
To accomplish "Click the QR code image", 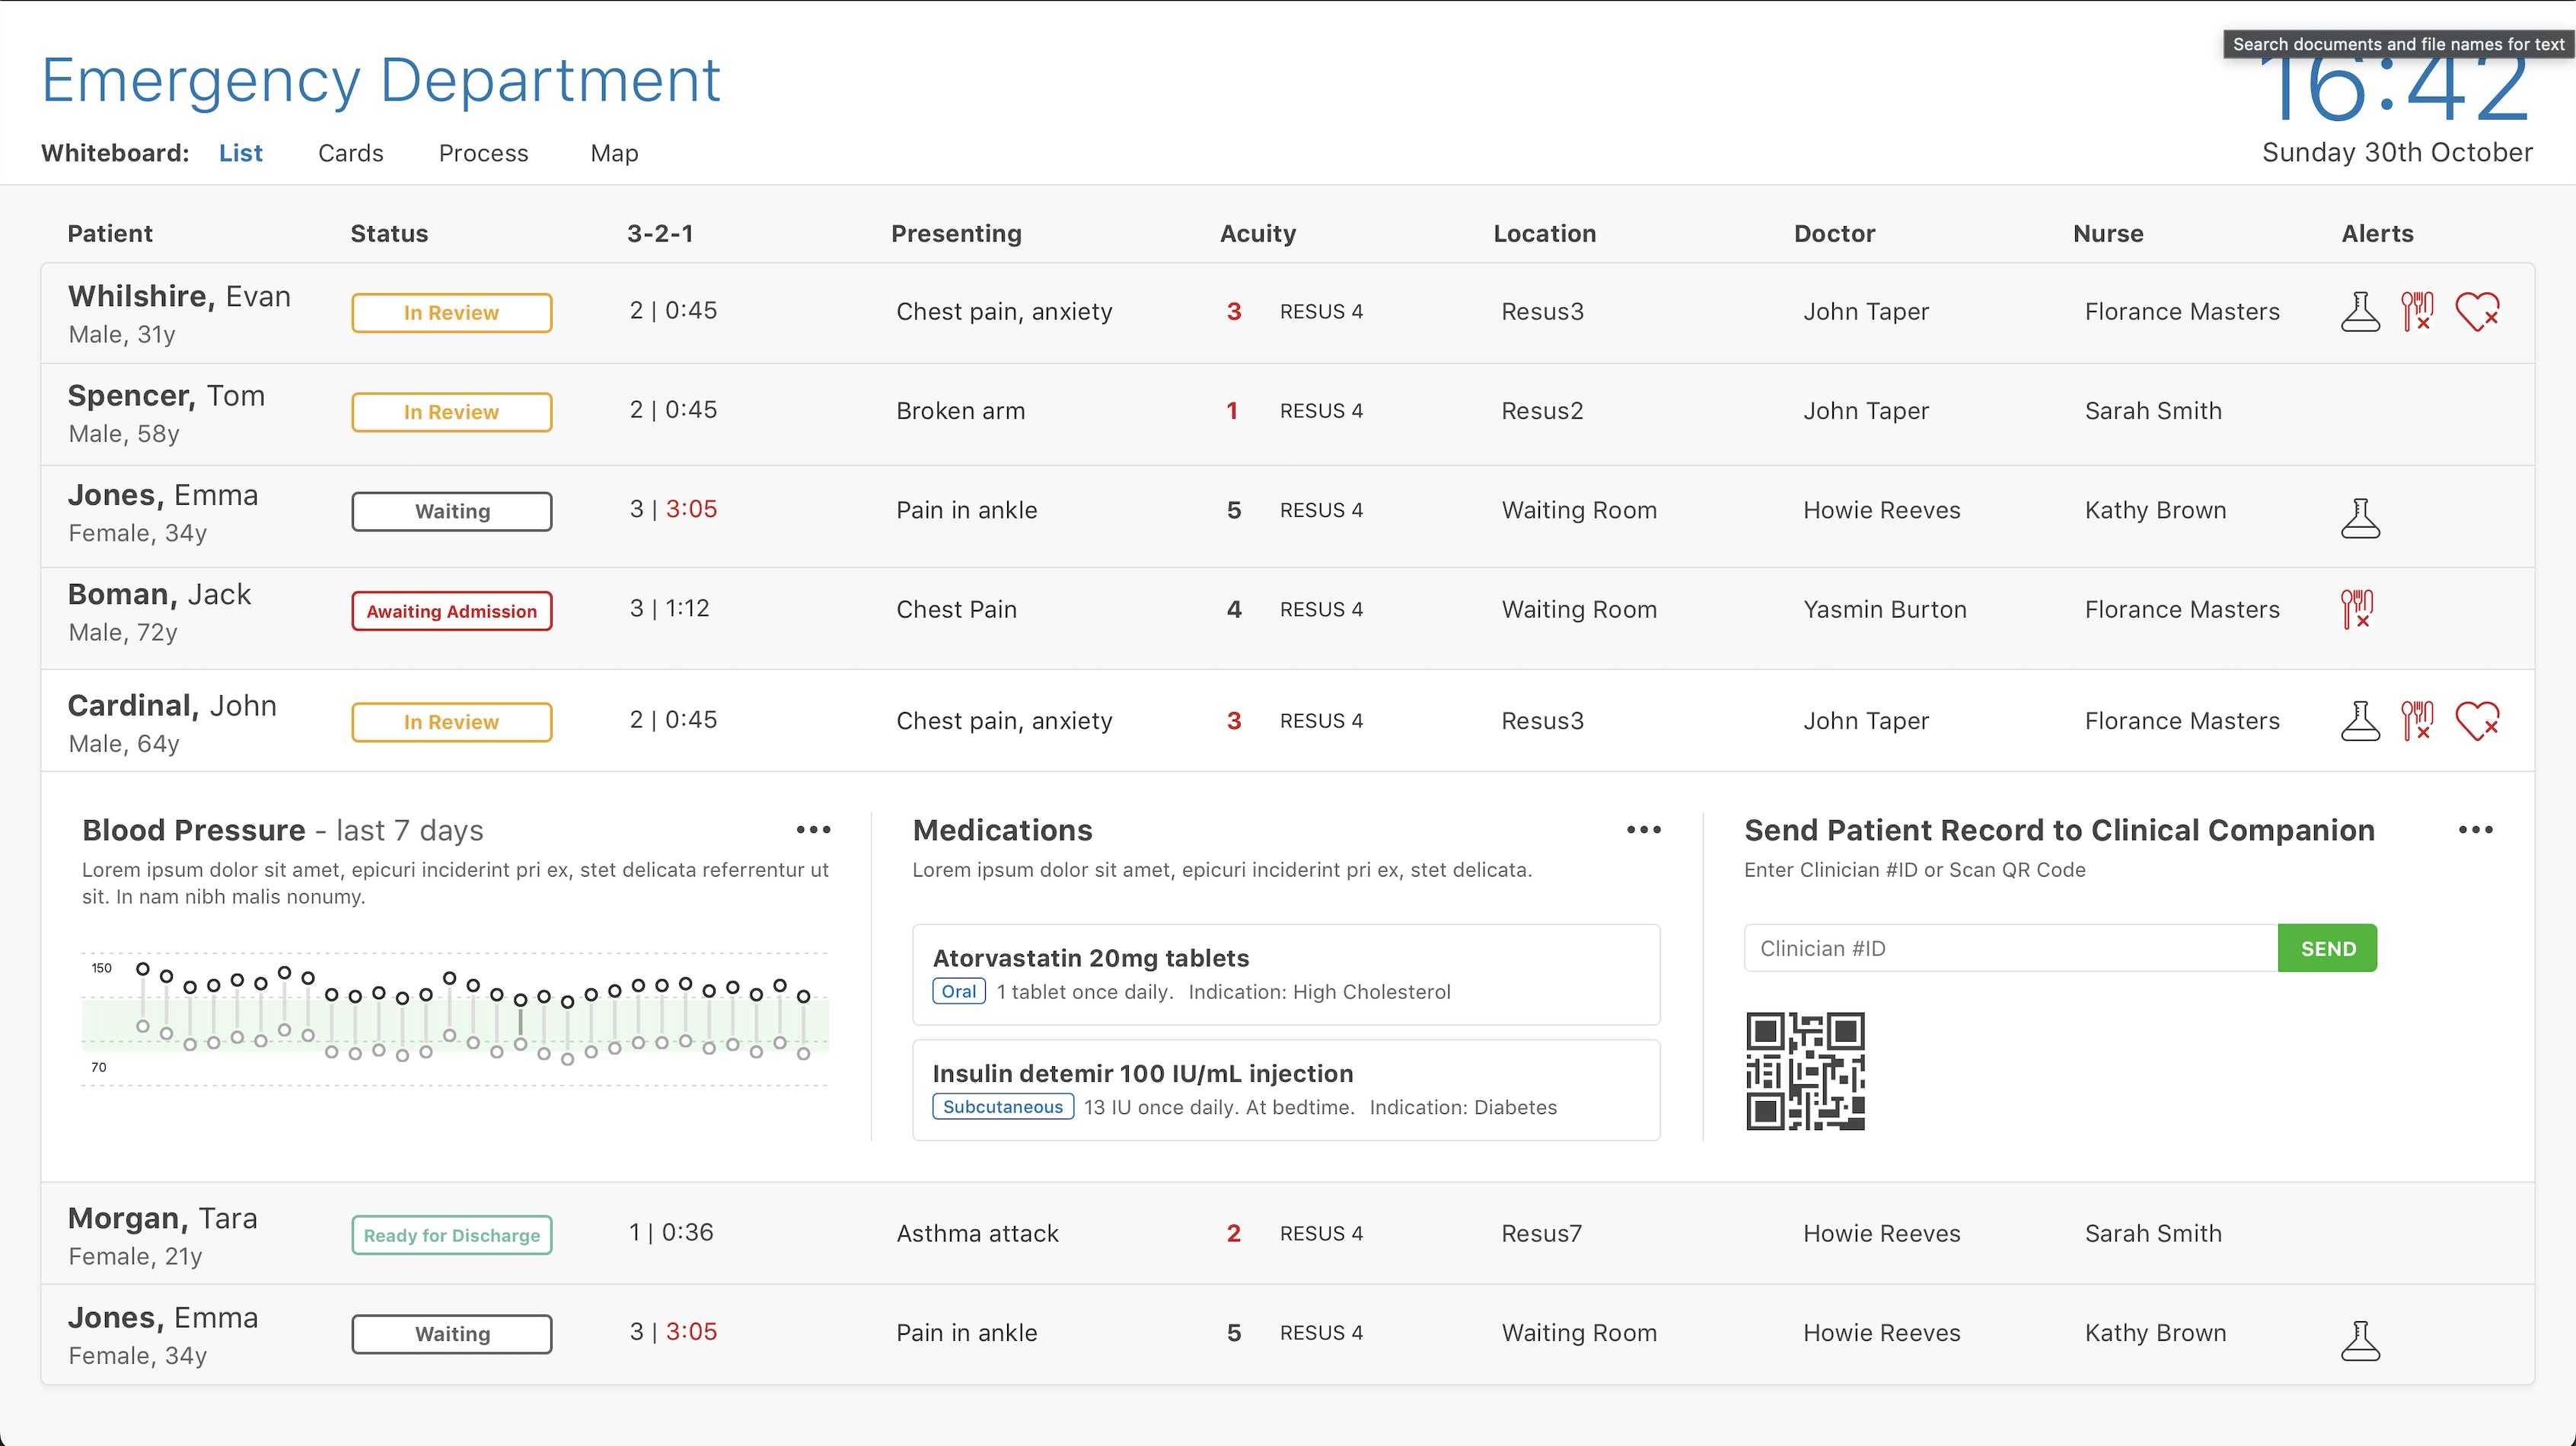I will pos(1805,1071).
